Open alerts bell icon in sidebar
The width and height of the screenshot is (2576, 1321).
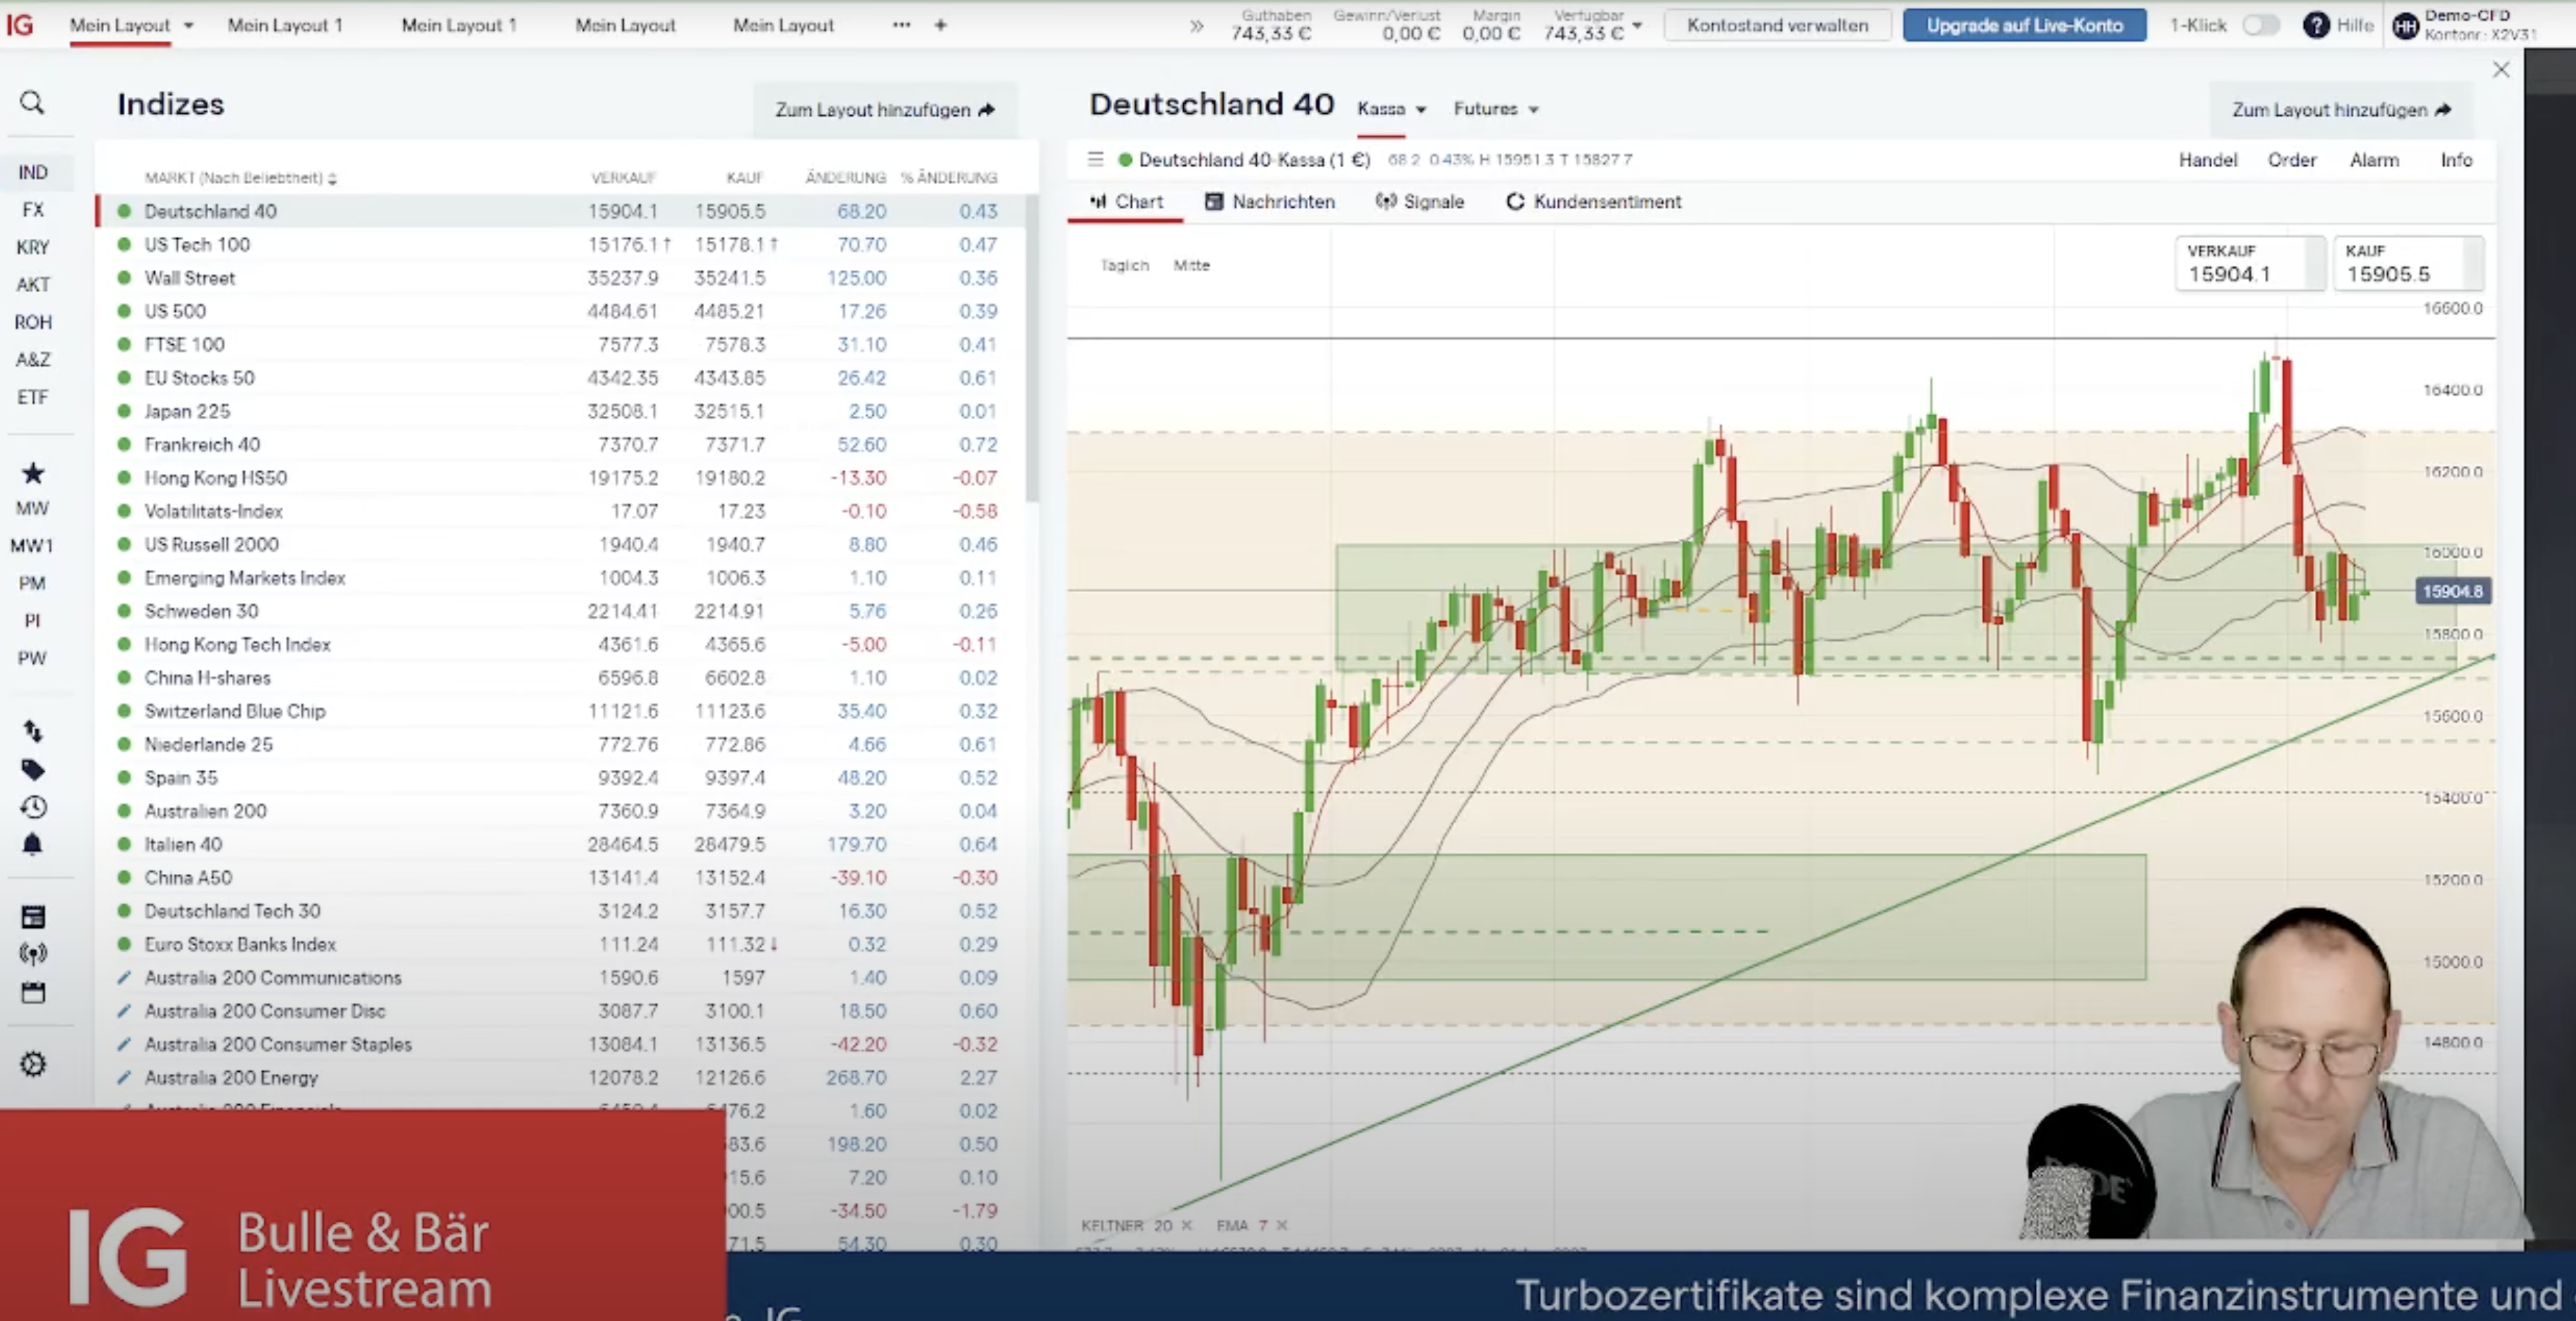pos(32,844)
